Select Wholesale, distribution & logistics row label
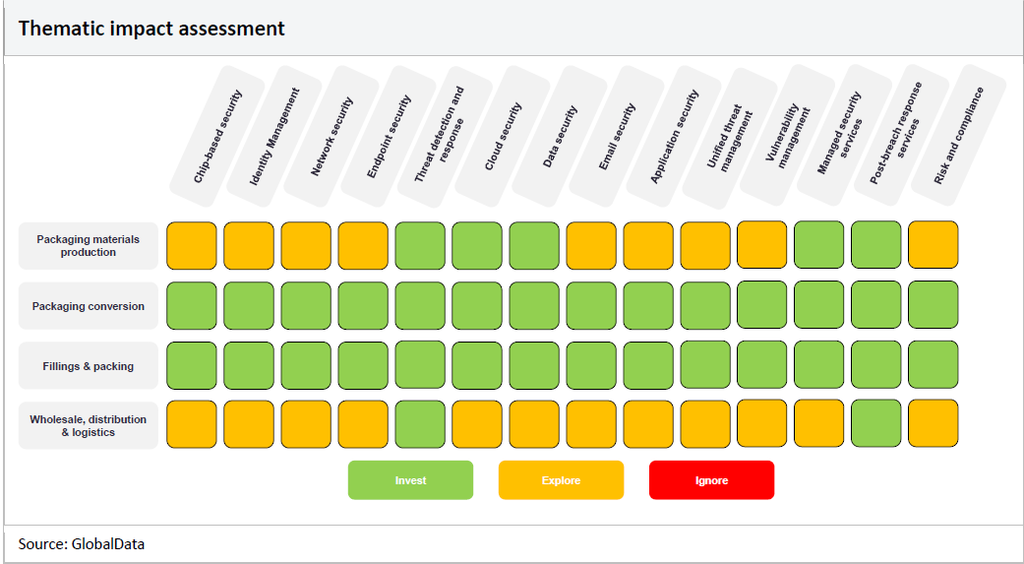This screenshot has height=564, width=1024. (88, 426)
